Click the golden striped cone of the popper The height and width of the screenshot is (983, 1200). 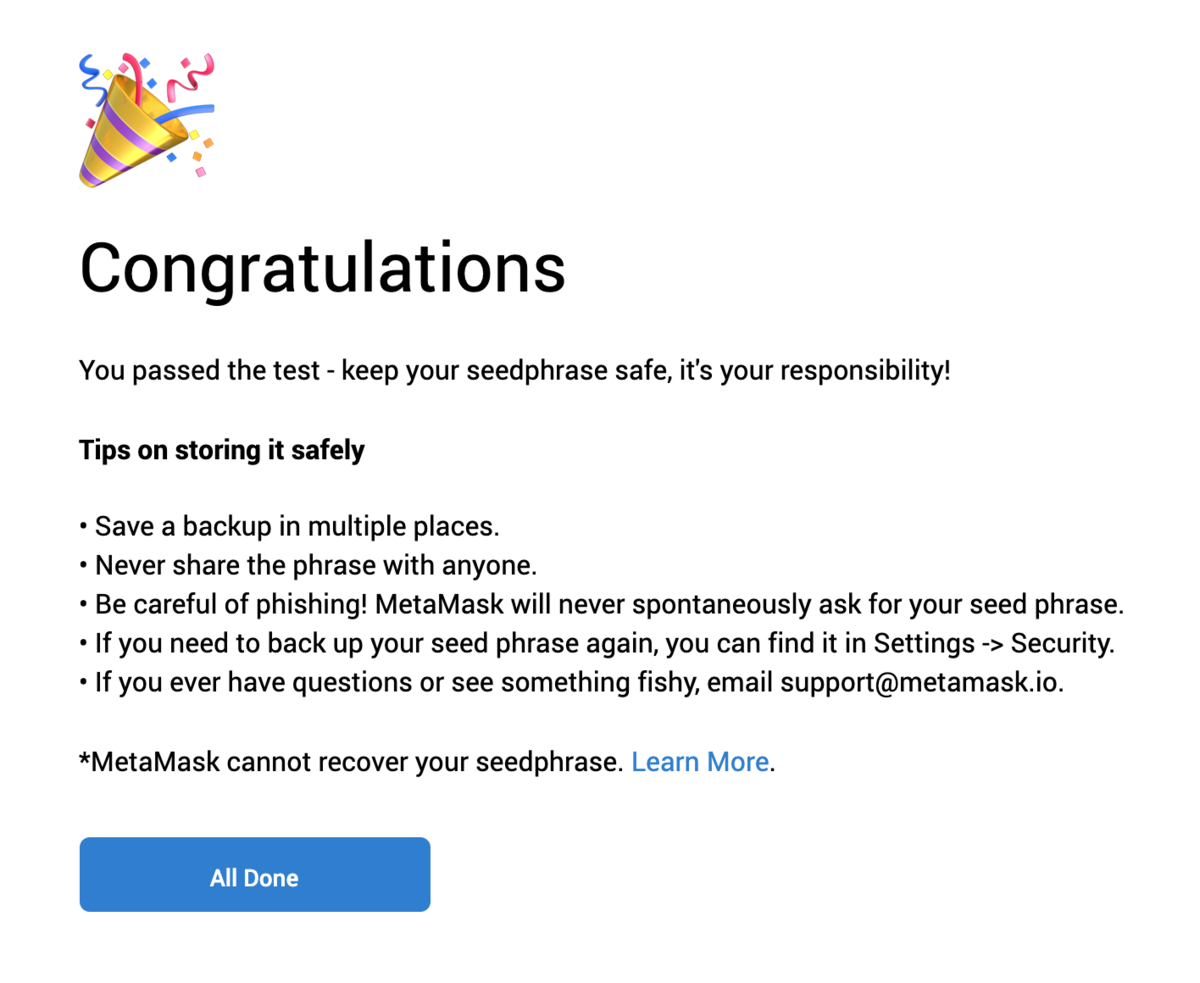(x=125, y=135)
